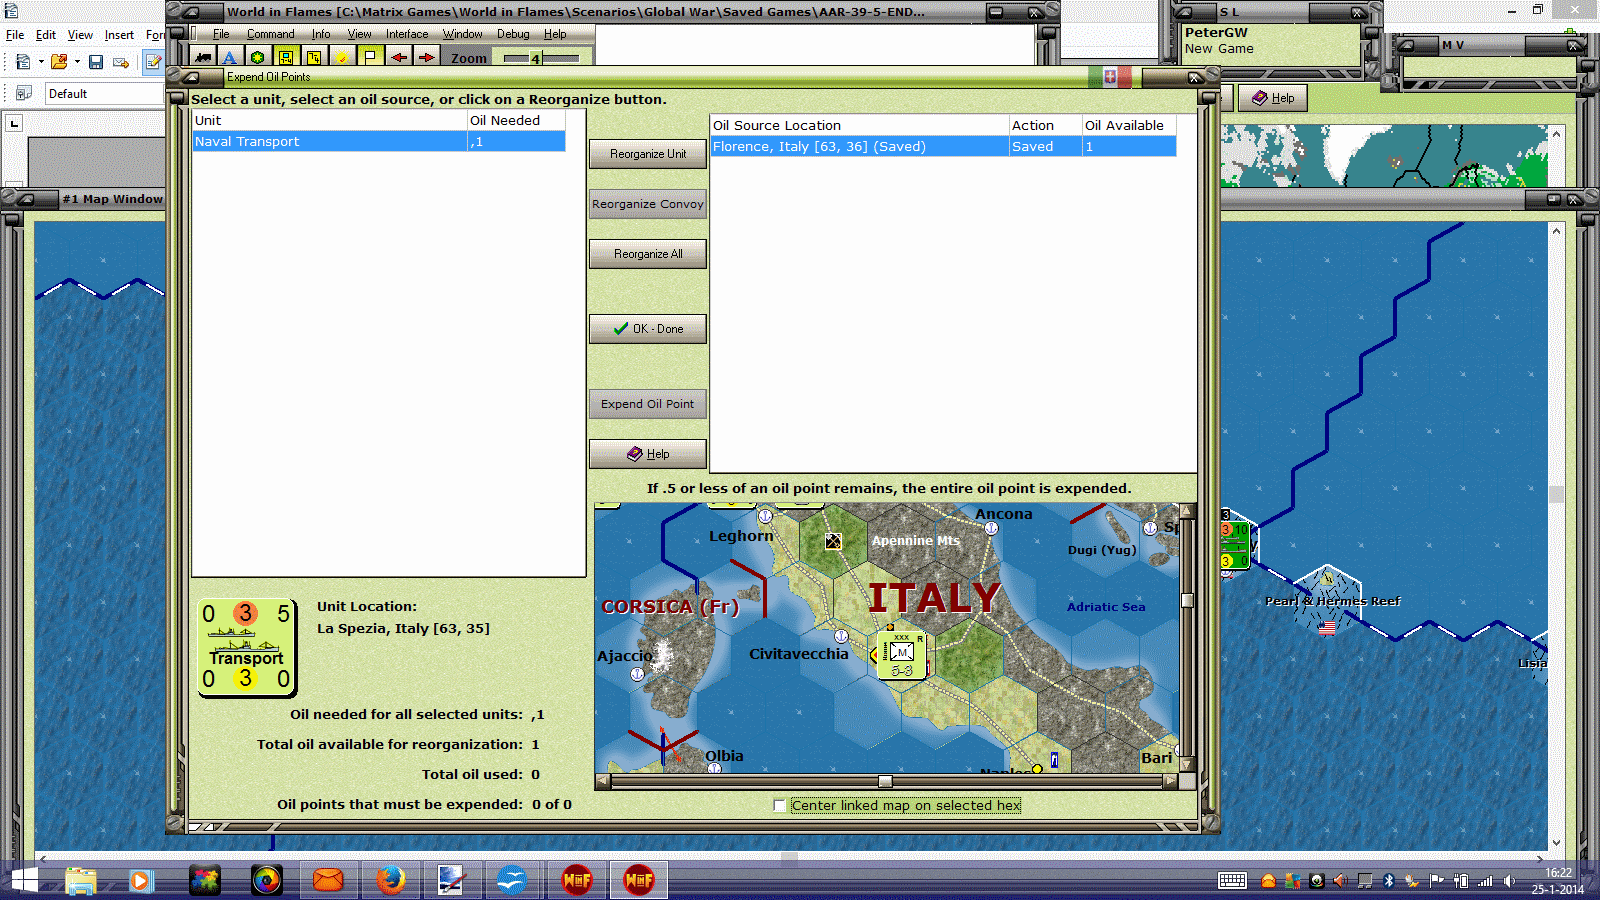Click the green hexagon toolbar icon
The image size is (1600, 900).
click(x=258, y=57)
